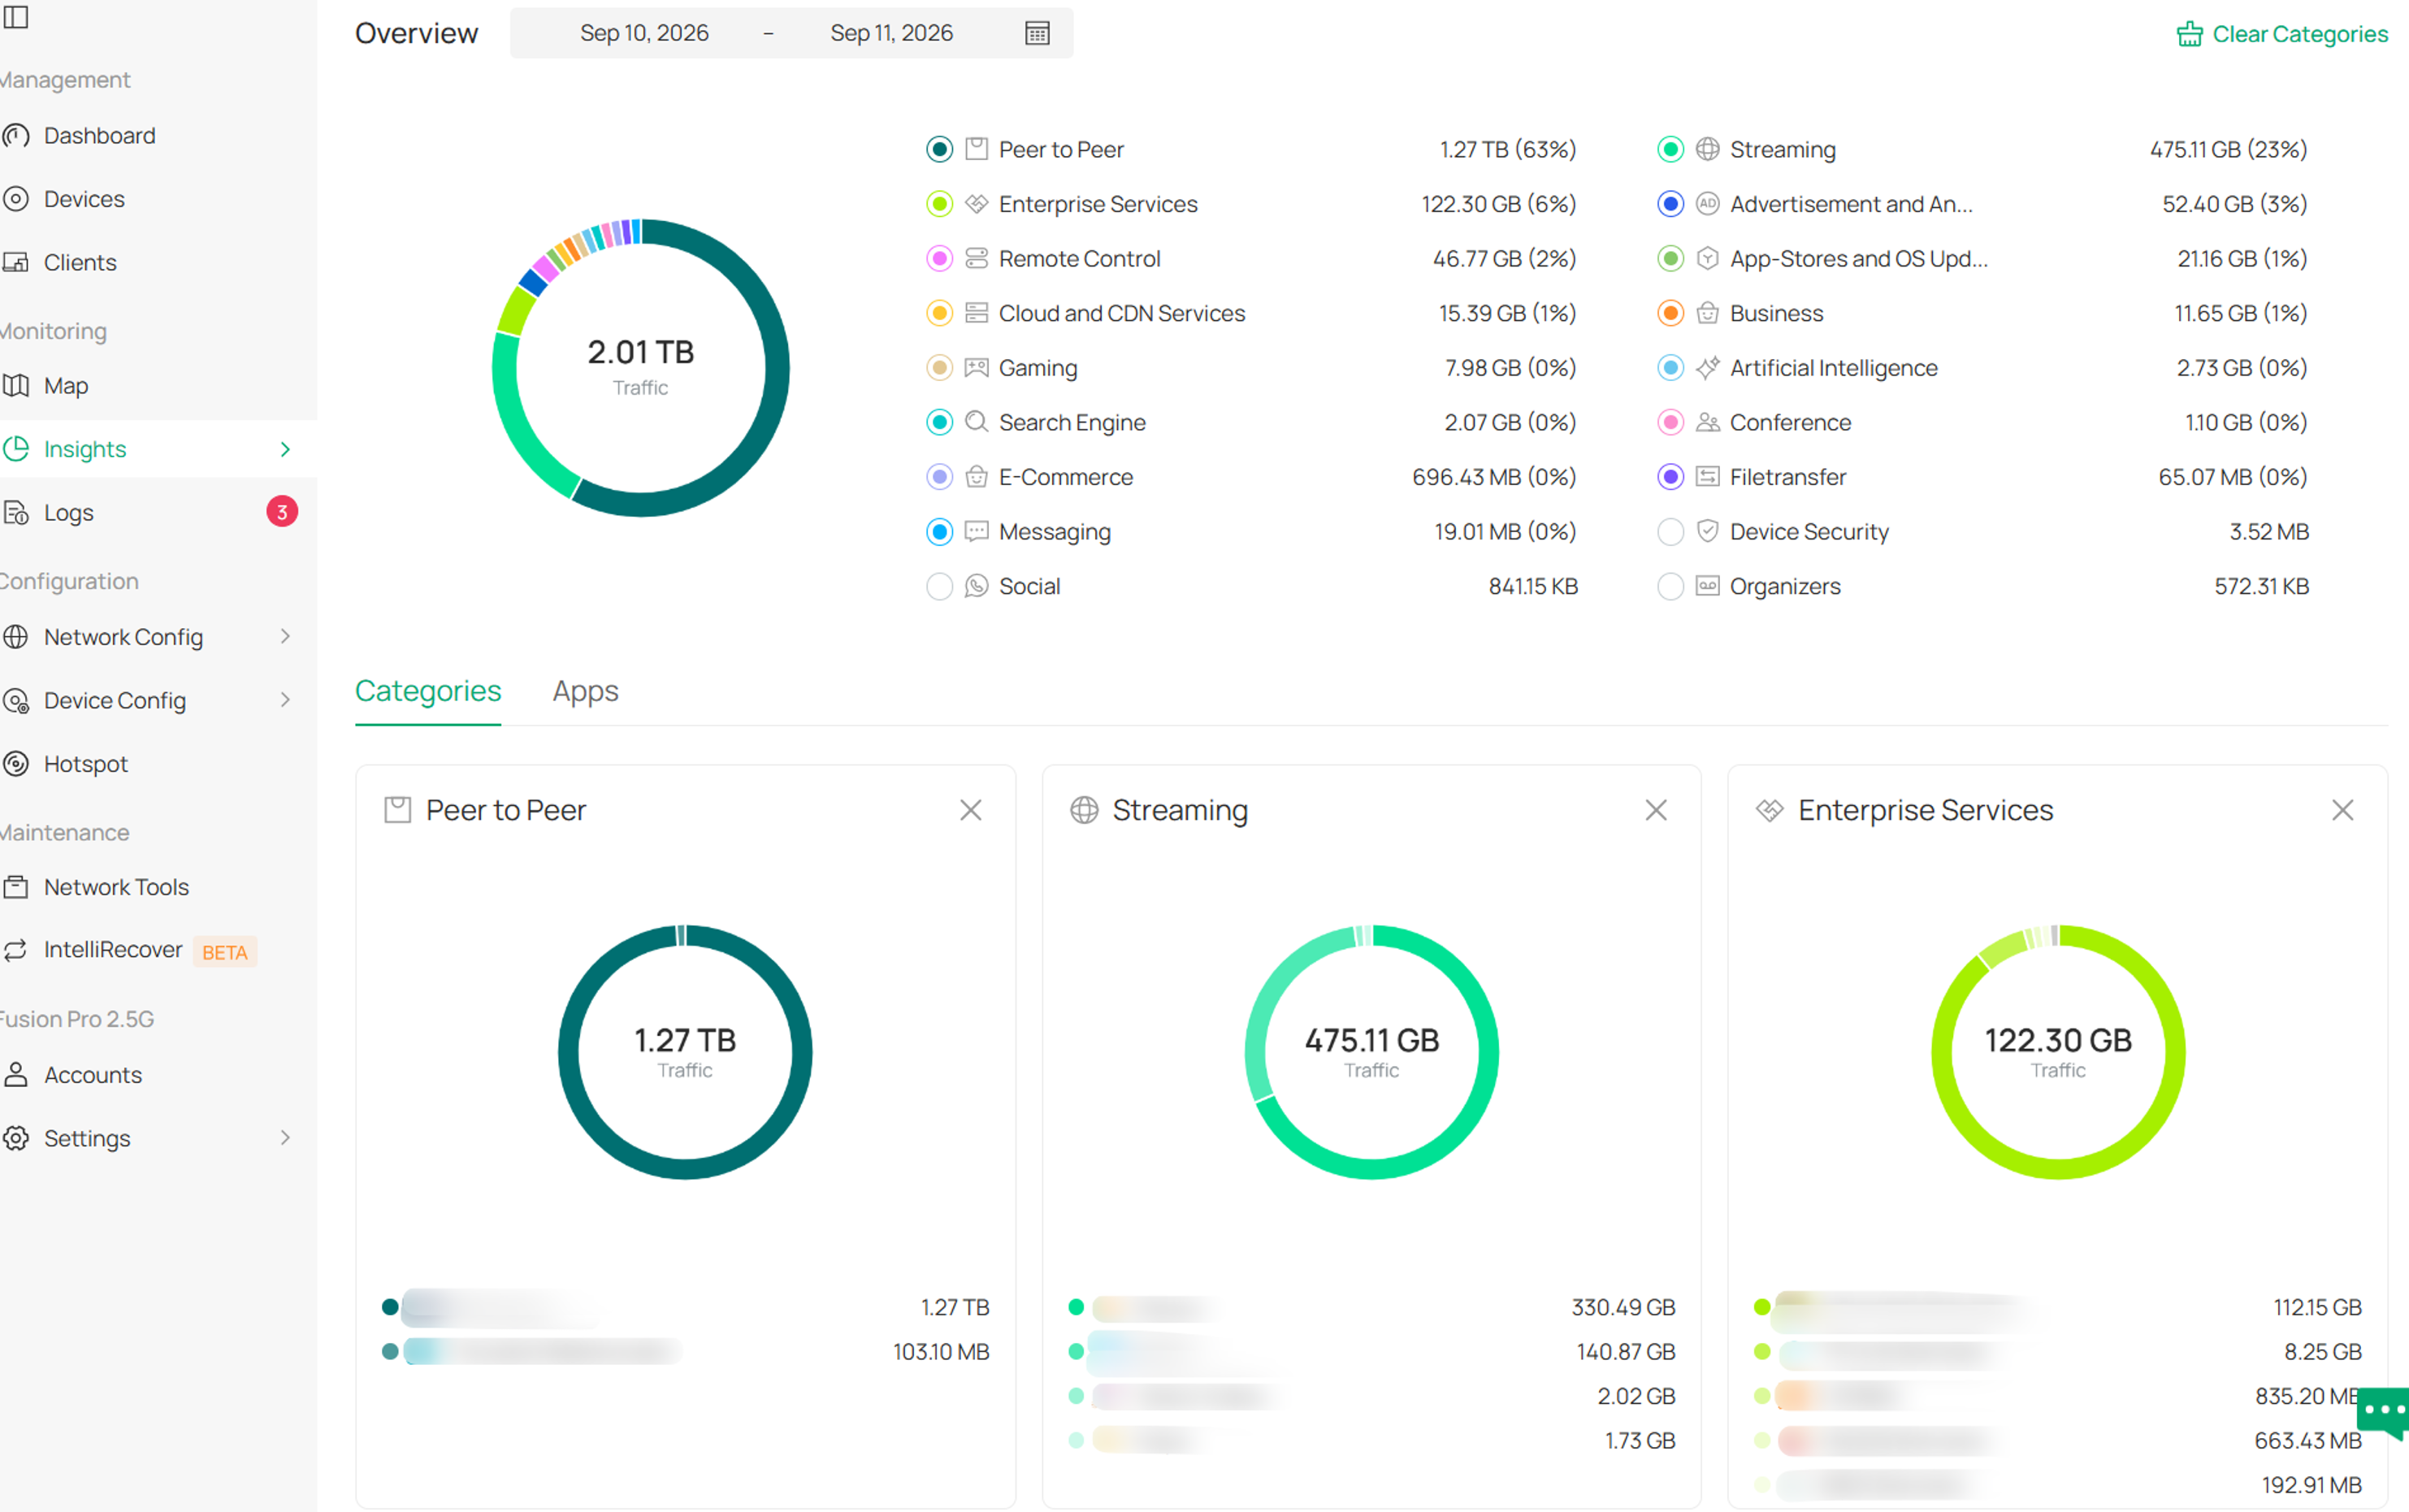2409x1512 pixels.
Task: Click the 103.10 MB Peer to Peer value
Action: [940, 1352]
